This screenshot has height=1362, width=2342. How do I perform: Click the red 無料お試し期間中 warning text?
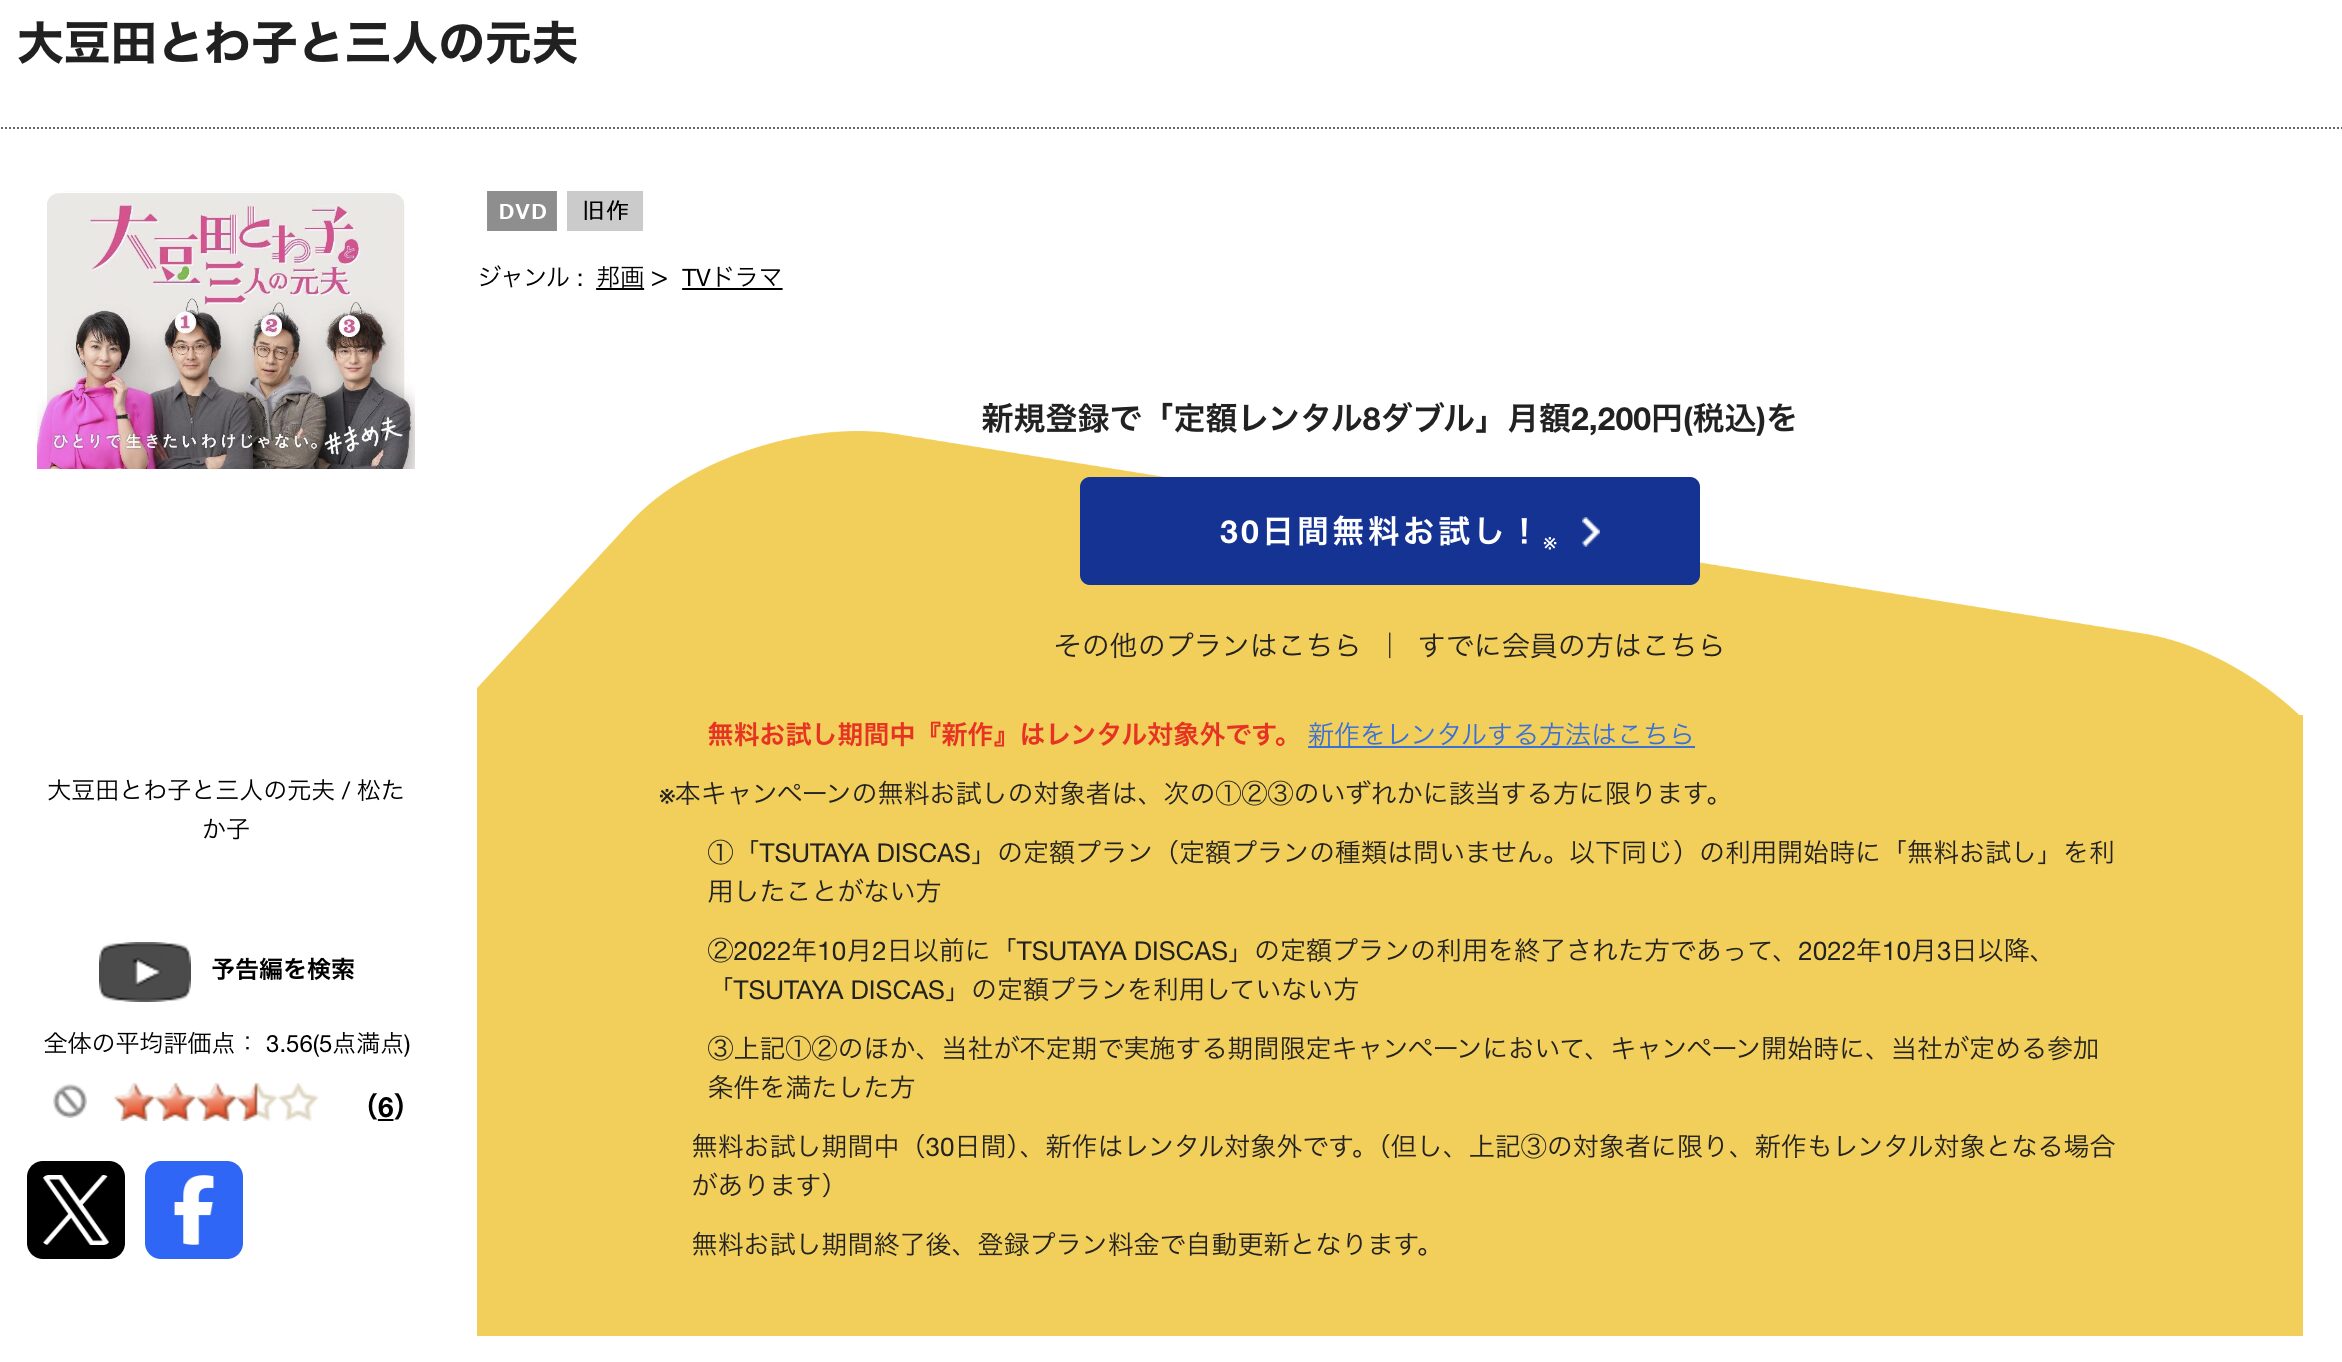tap(1000, 734)
